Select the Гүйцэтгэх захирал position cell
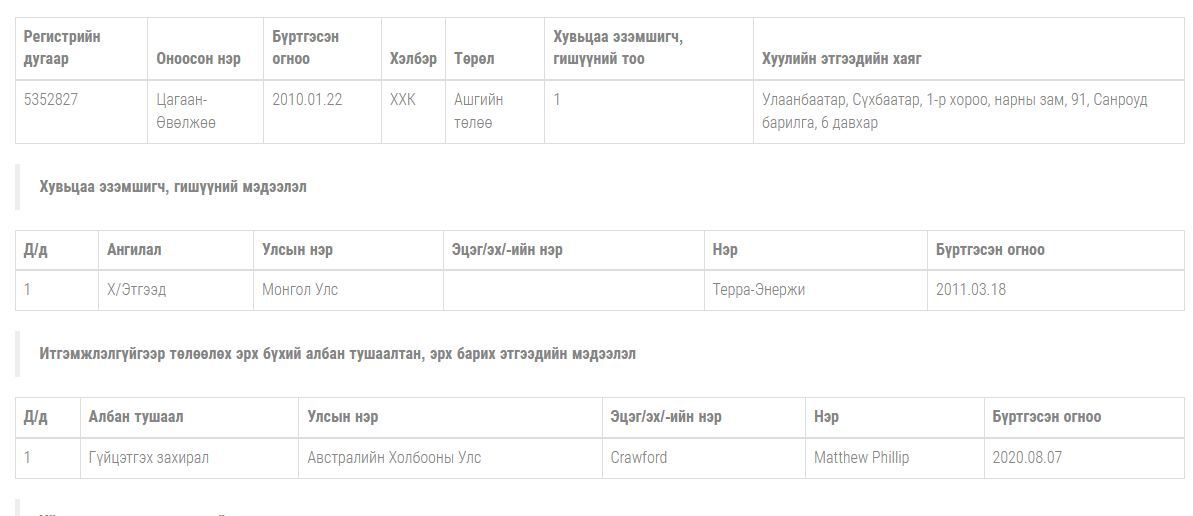The width and height of the screenshot is (1193, 516). click(149, 458)
